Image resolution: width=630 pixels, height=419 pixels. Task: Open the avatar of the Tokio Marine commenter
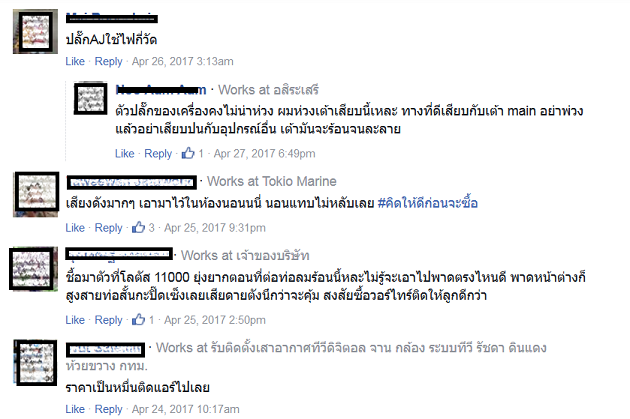click(x=36, y=194)
